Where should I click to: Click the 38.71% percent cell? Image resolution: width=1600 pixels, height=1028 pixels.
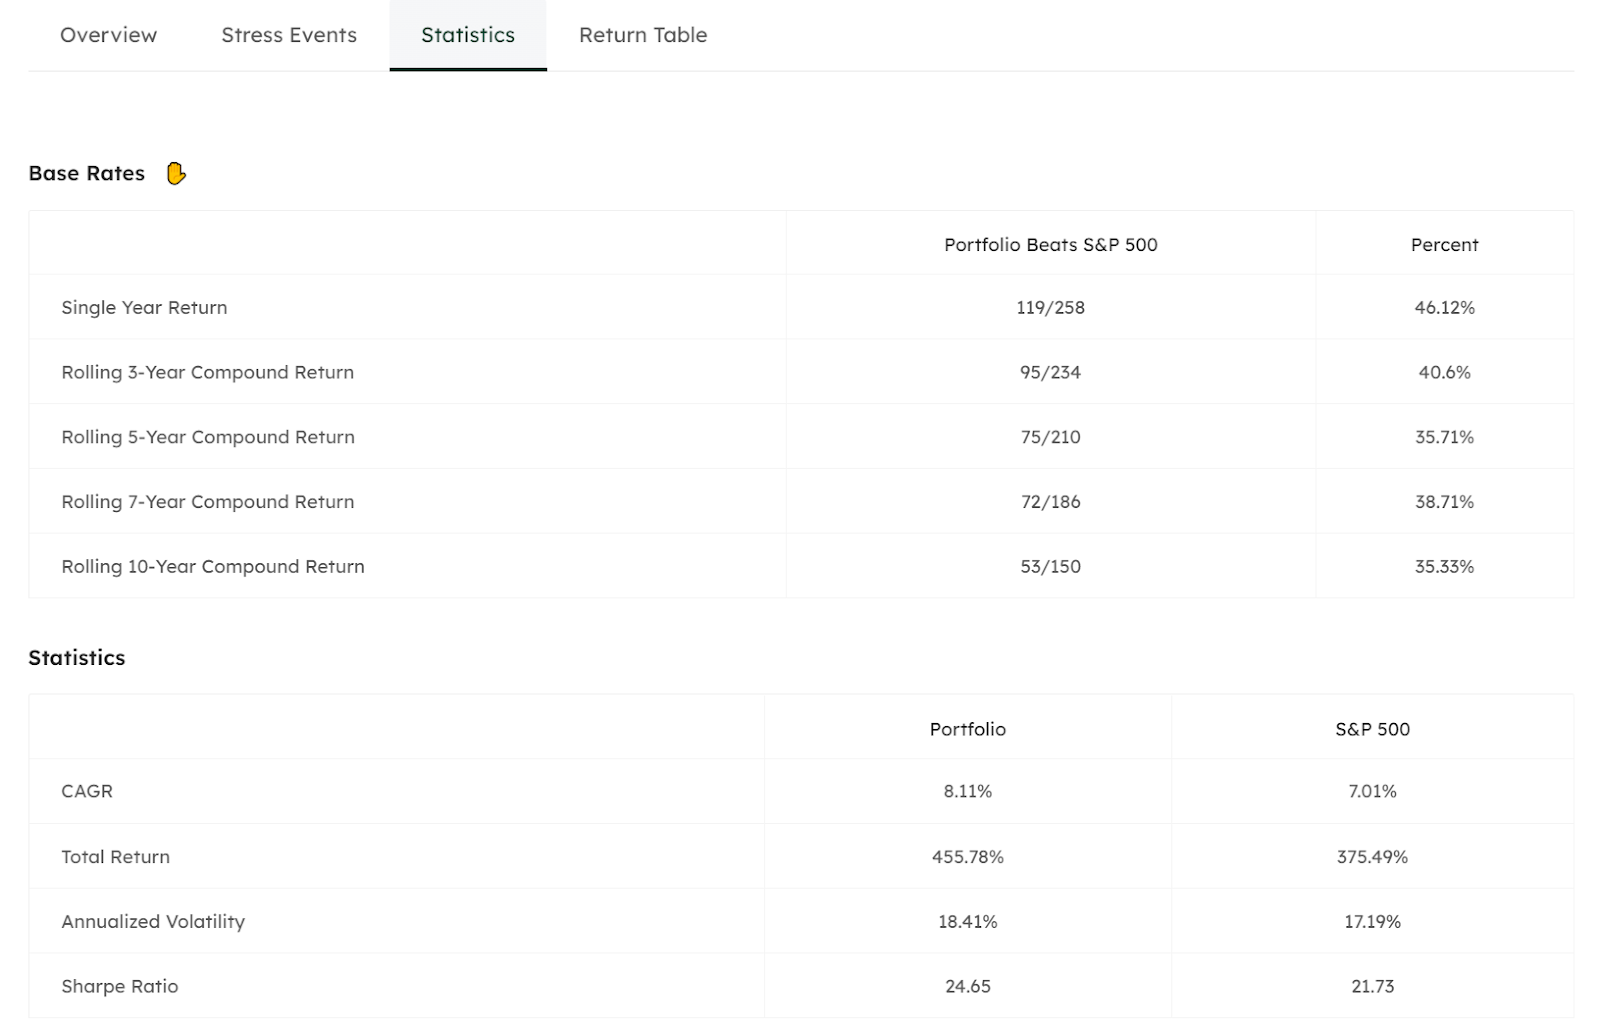point(1444,502)
